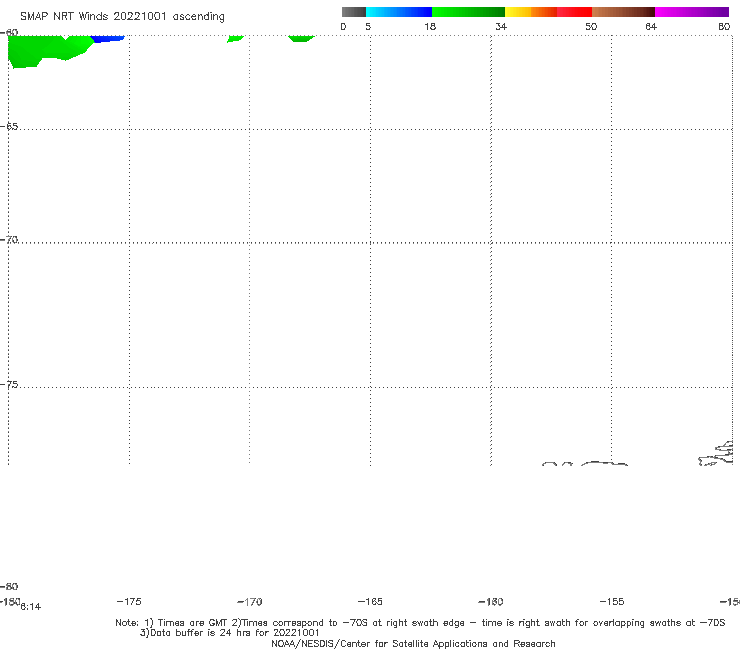Click the color bar label 34
Screen dimensions: 740x650
click(501, 26)
